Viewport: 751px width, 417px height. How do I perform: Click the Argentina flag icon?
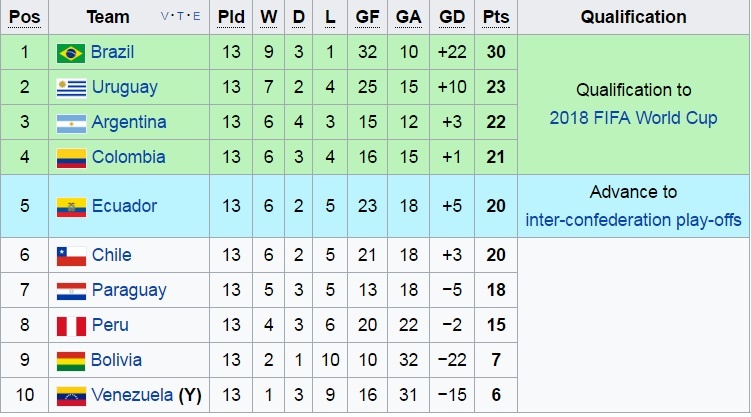coord(70,122)
